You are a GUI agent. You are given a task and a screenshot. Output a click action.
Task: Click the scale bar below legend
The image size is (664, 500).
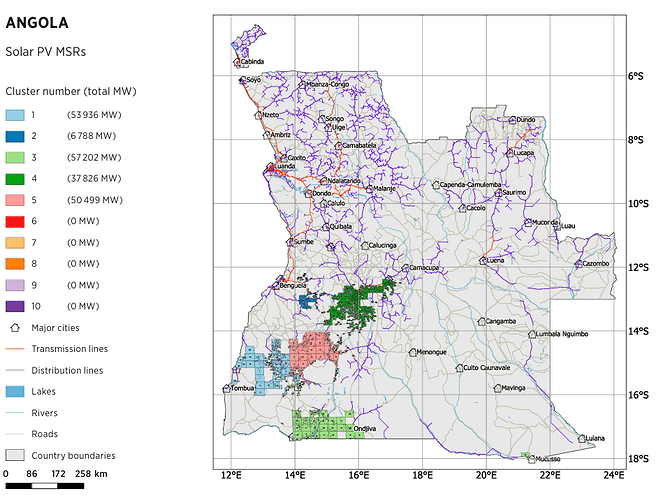pyautogui.click(x=57, y=485)
